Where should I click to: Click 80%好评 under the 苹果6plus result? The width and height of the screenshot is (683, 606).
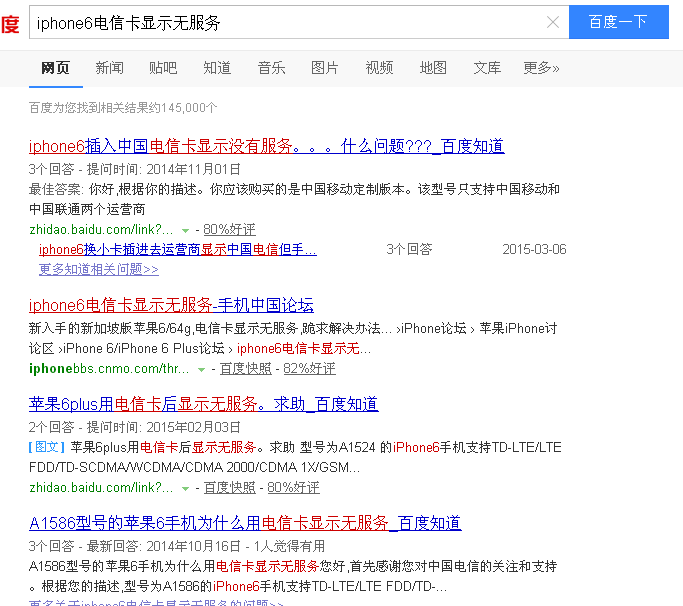click(294, 488)
